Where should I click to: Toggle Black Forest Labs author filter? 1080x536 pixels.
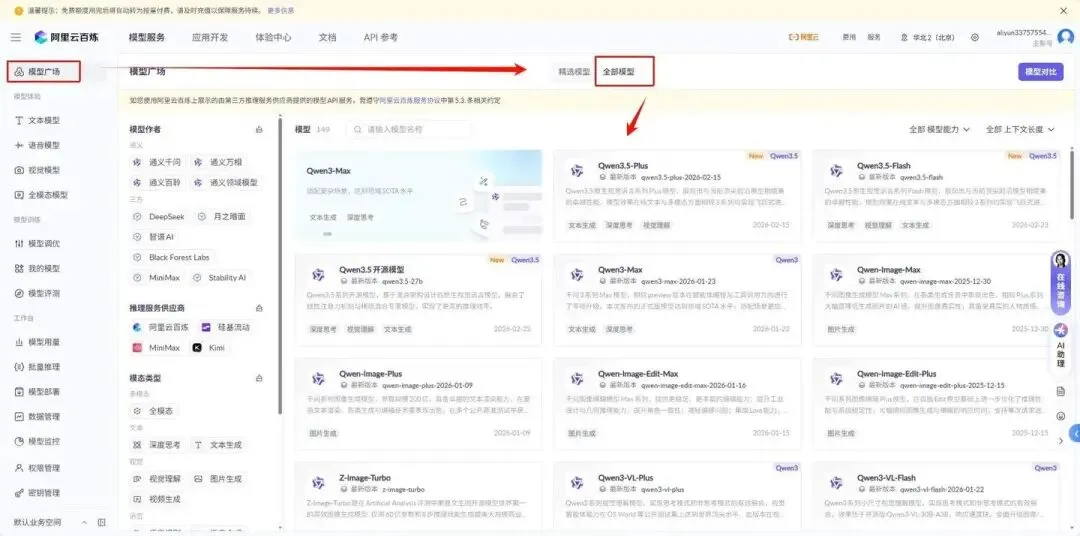pyautogui.click(x=172, y=257)
